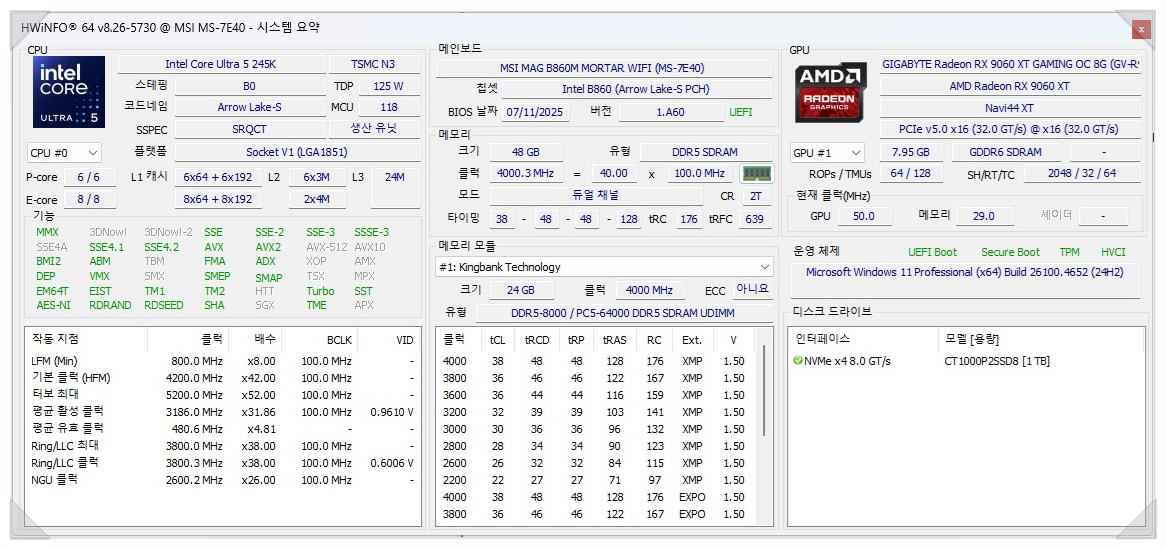Click the green memory module icon

point(757,173)
